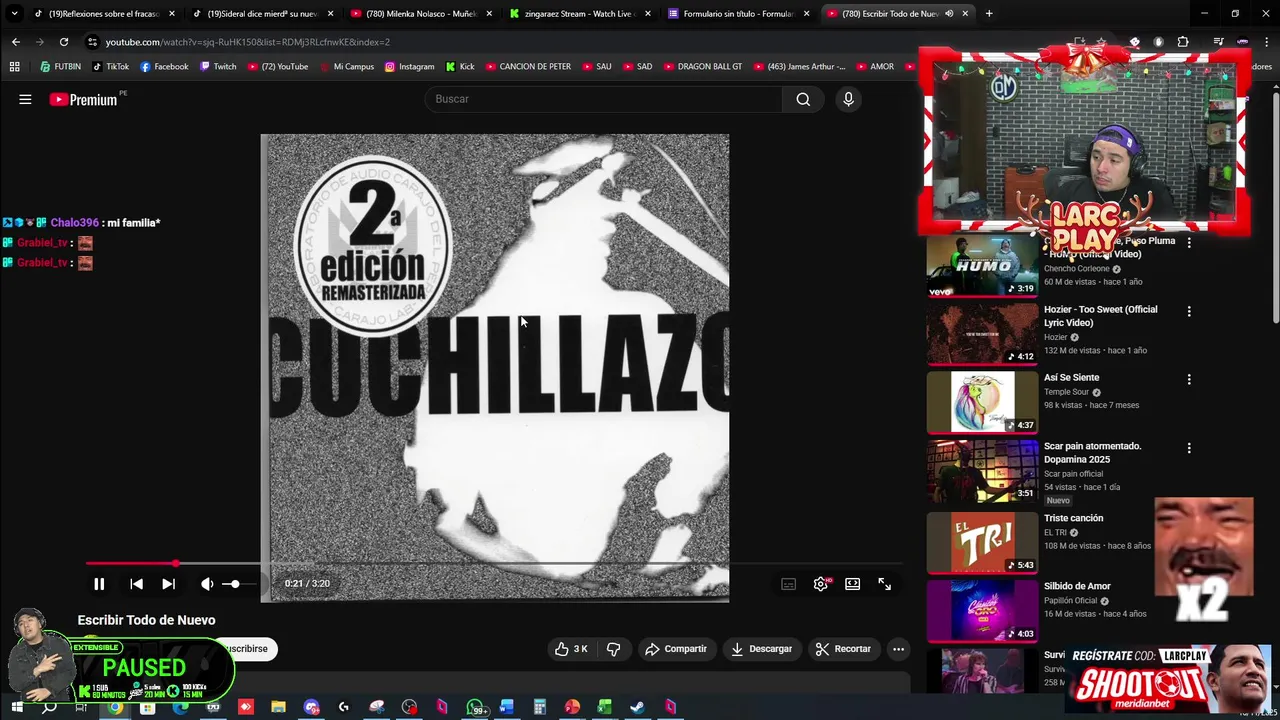Toggle subtitles on the player

(x=788, y=584)
